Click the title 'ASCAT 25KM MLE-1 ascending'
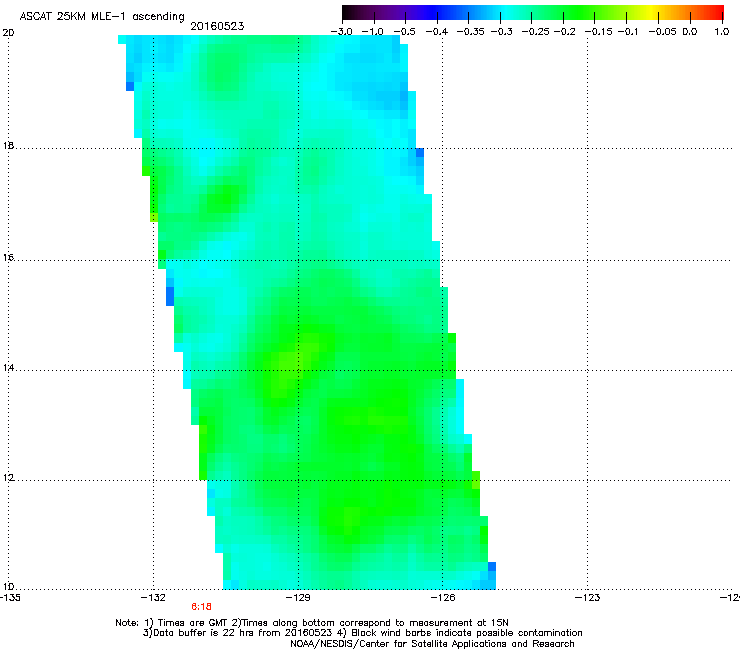Image resolution: width=740 pixels, height=650 pixels. 102,17
